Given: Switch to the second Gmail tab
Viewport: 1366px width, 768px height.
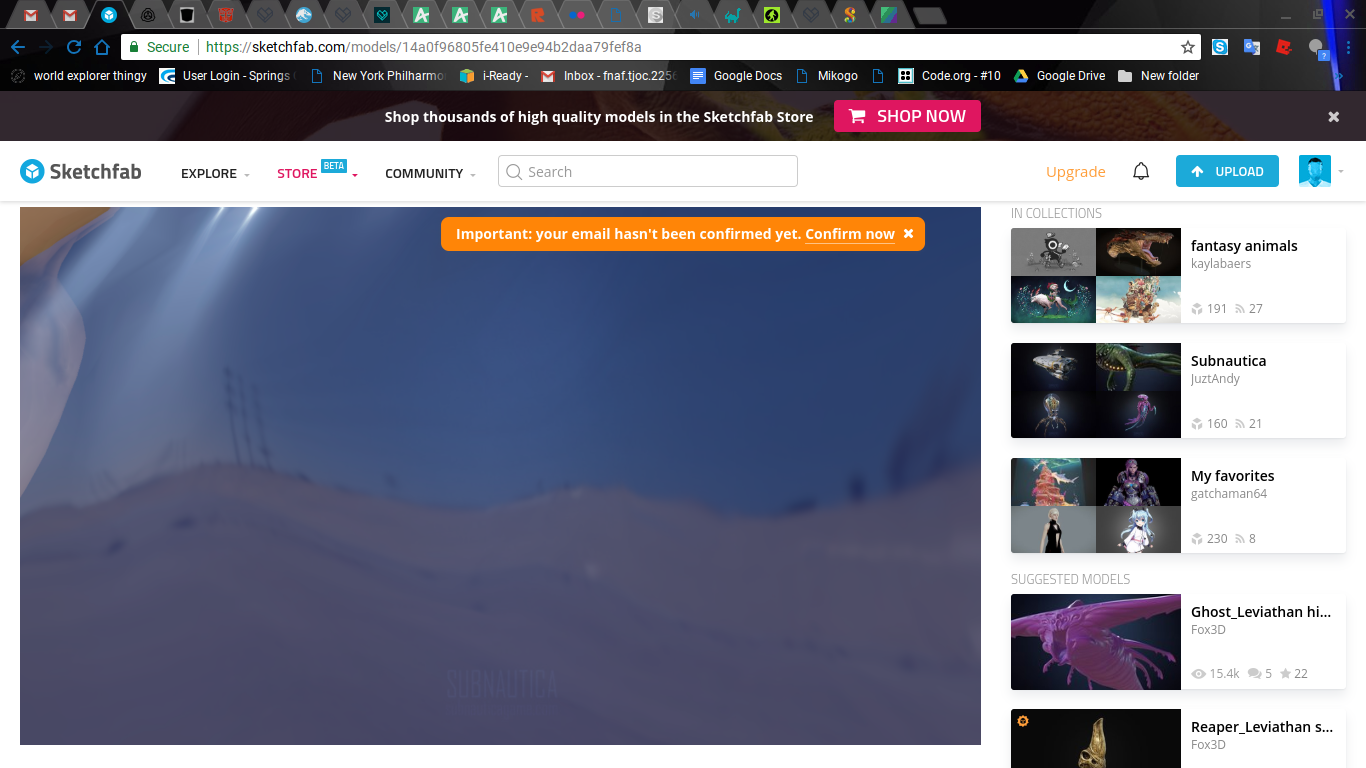Looking at the screenshot, I should [x=70, y=15].
